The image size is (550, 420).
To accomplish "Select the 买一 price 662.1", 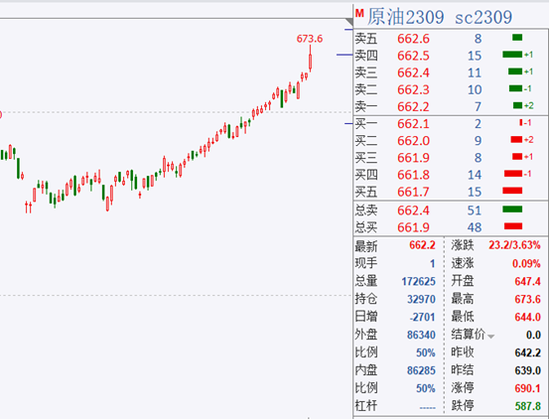I will (x=413, y=124).
